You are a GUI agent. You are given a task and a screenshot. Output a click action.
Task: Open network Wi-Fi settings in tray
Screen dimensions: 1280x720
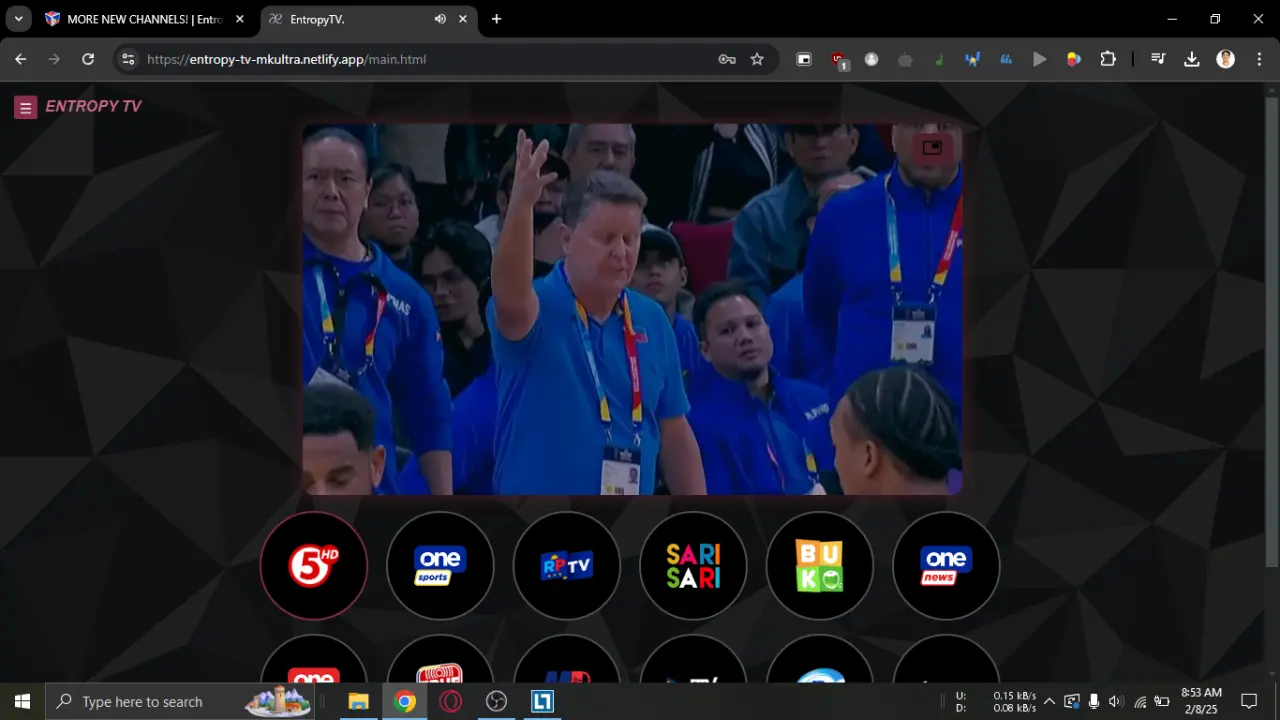pyautogui.click(x=1140, y=701)
